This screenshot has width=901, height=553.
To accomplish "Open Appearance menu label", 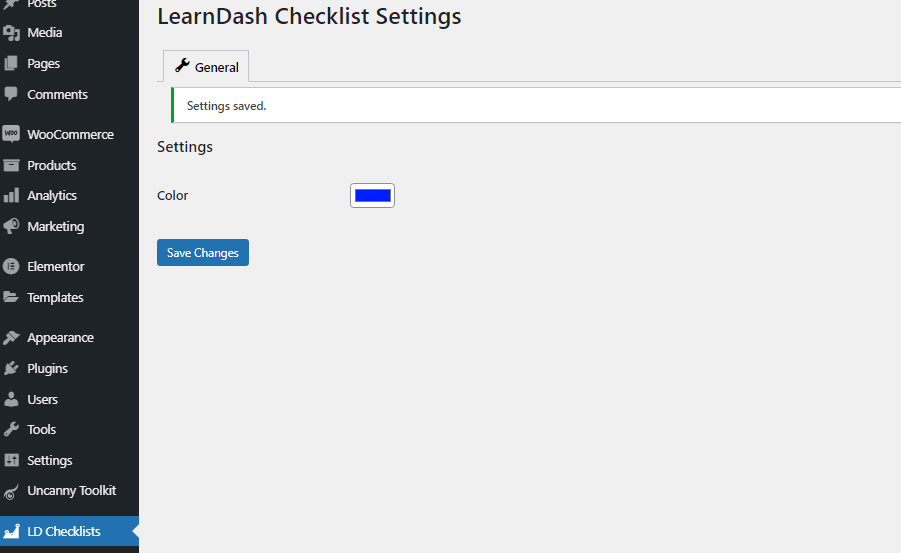I will [x=60, y=338].
